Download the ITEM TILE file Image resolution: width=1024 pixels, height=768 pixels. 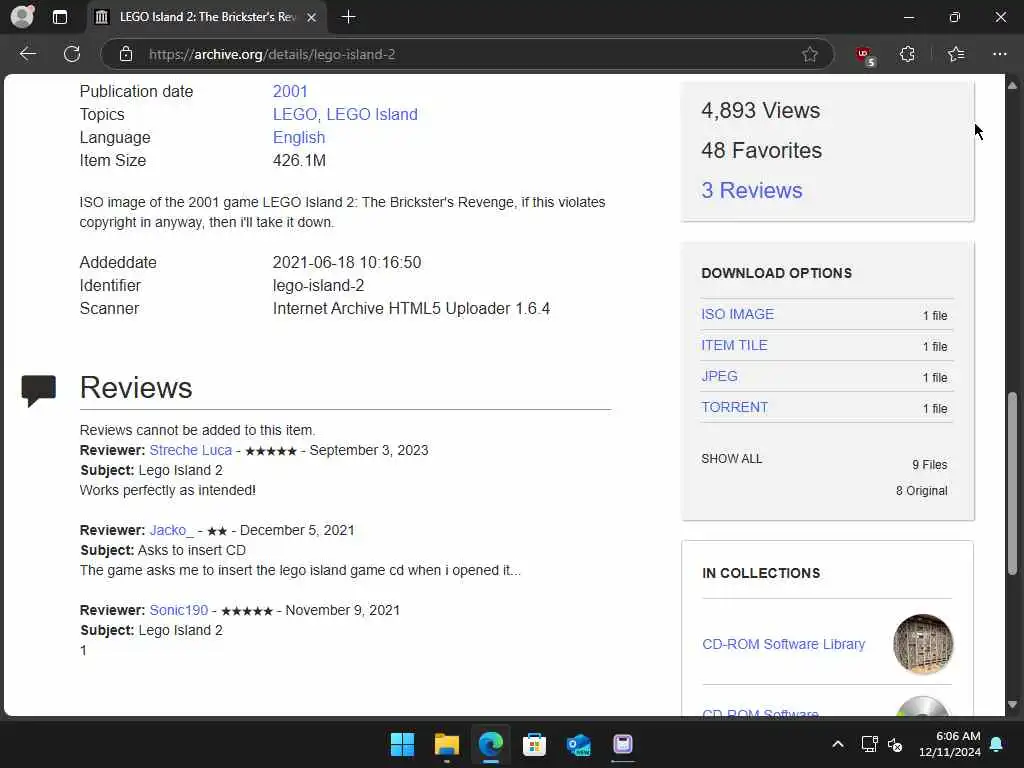tap(734, 345)
